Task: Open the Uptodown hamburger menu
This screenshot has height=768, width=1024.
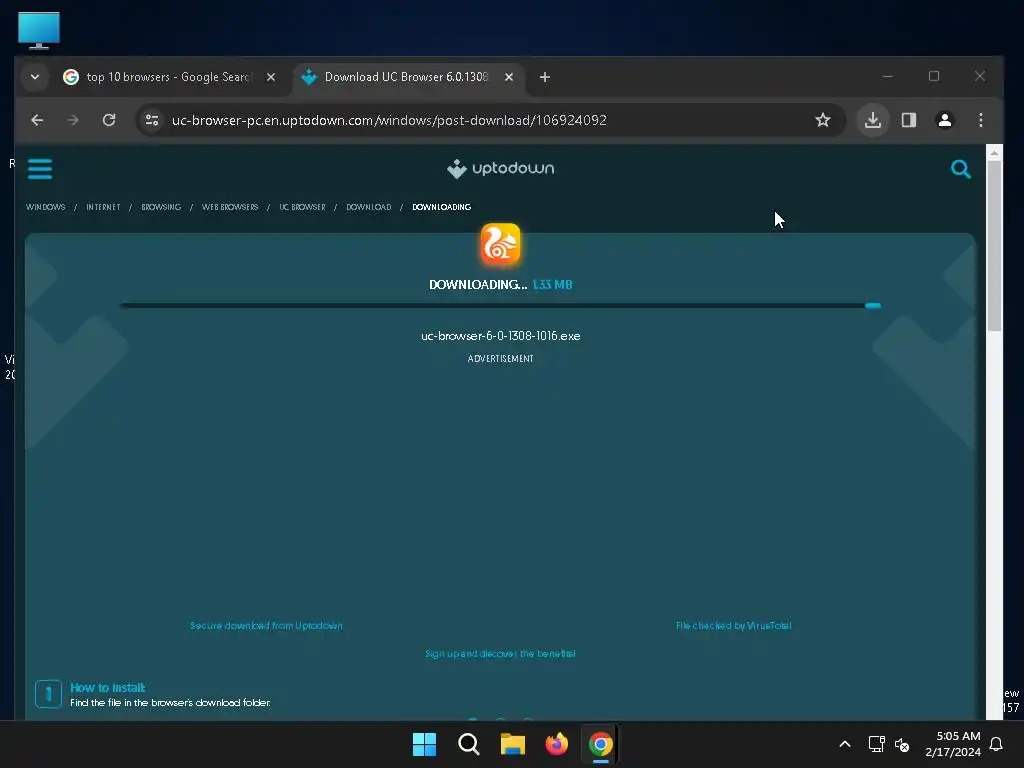Action: (40, 168)
